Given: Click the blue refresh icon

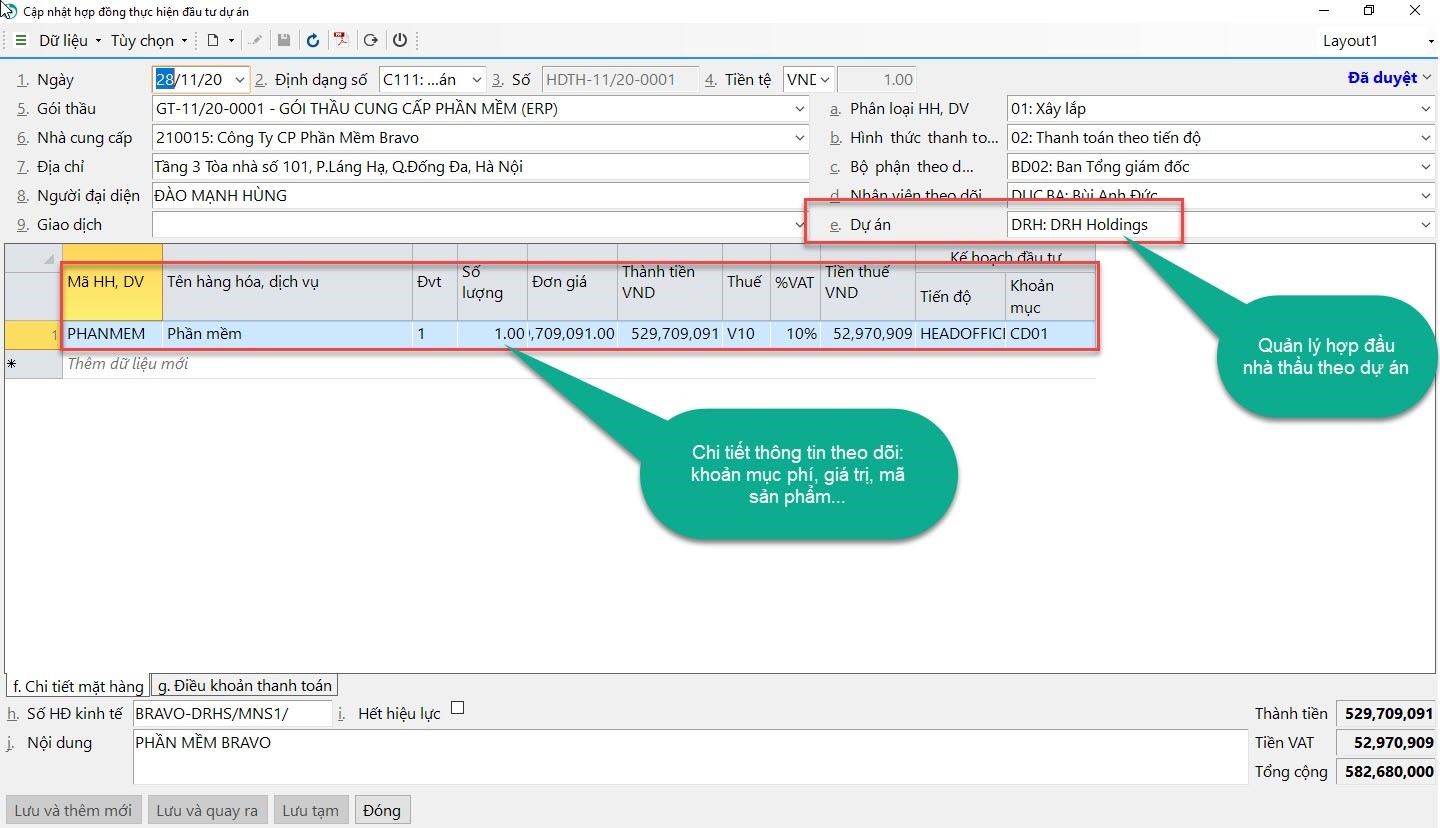Looking at the screenshot, I should click(313, 41).
